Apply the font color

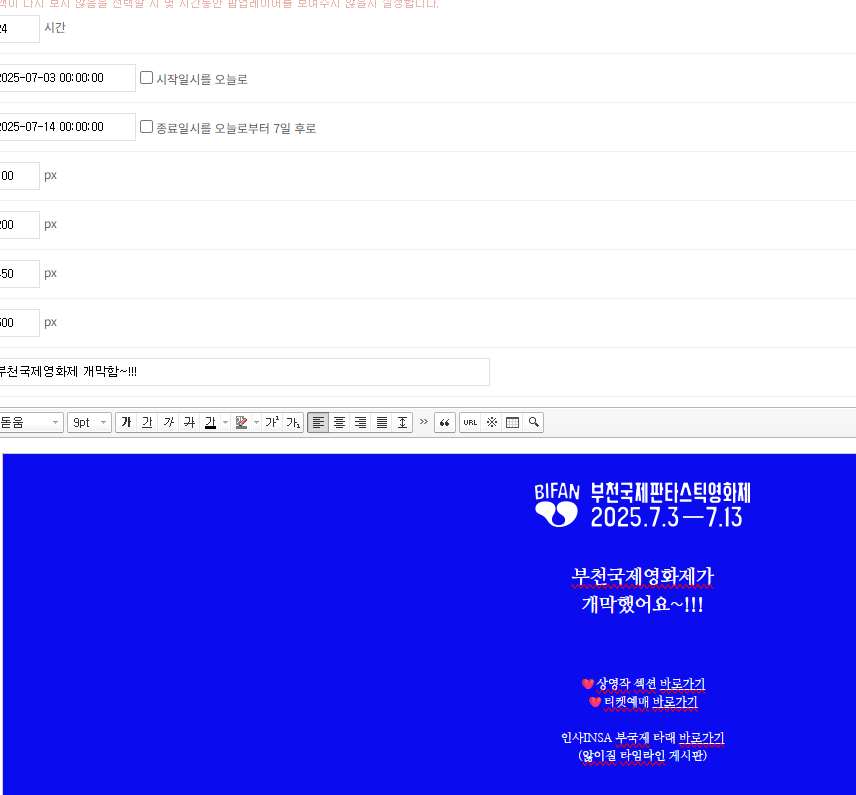coord(210,423)
